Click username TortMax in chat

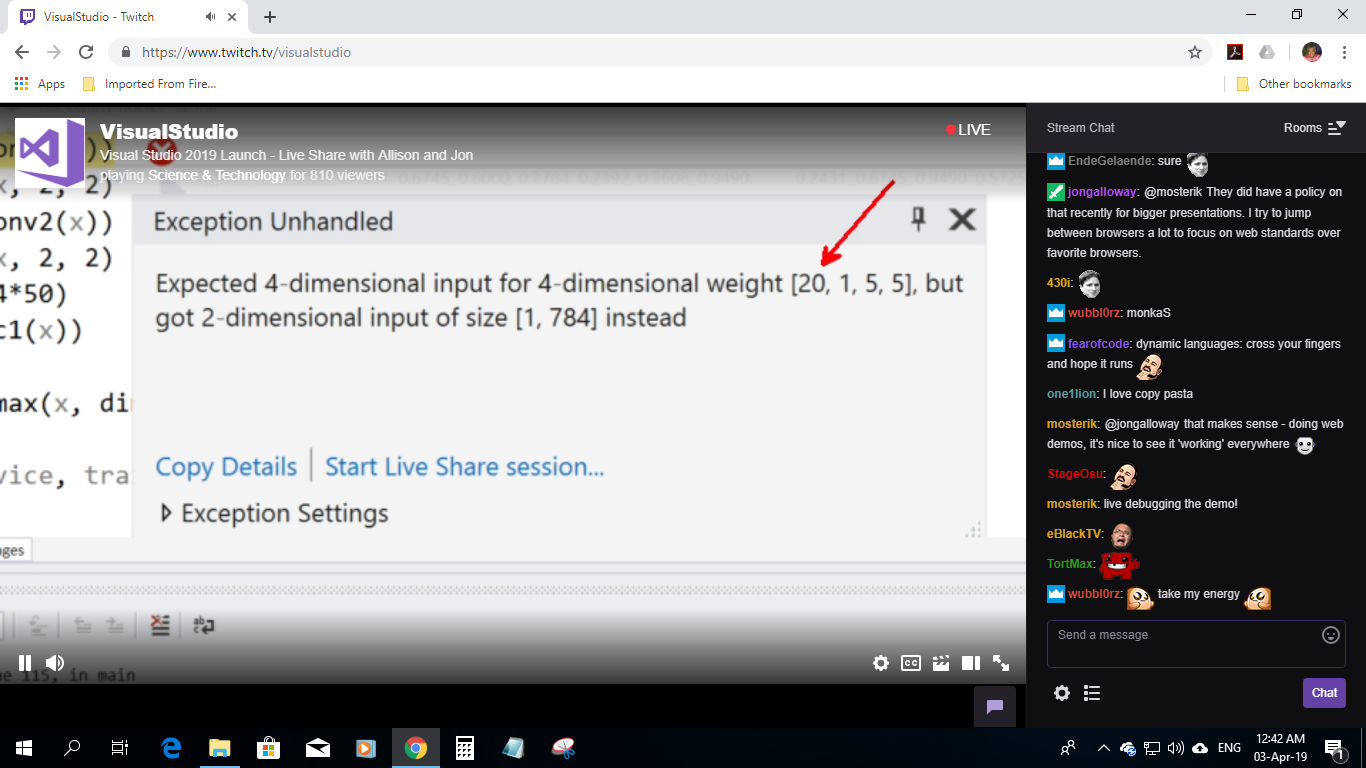click(1070, 564)
